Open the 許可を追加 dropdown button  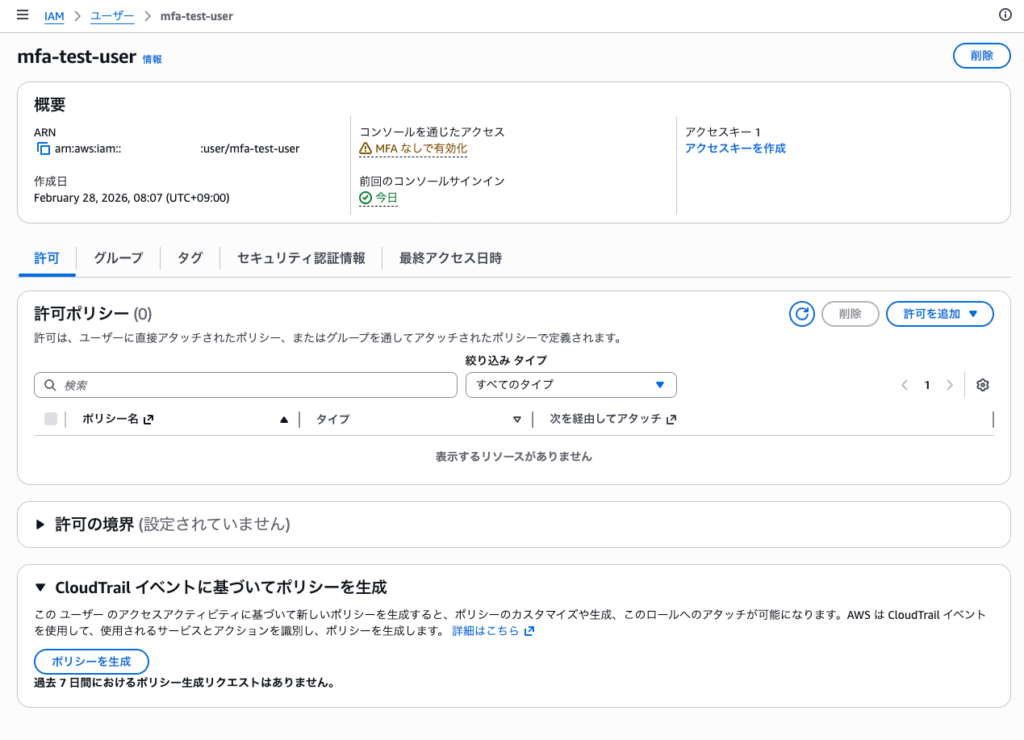(939, 314)
